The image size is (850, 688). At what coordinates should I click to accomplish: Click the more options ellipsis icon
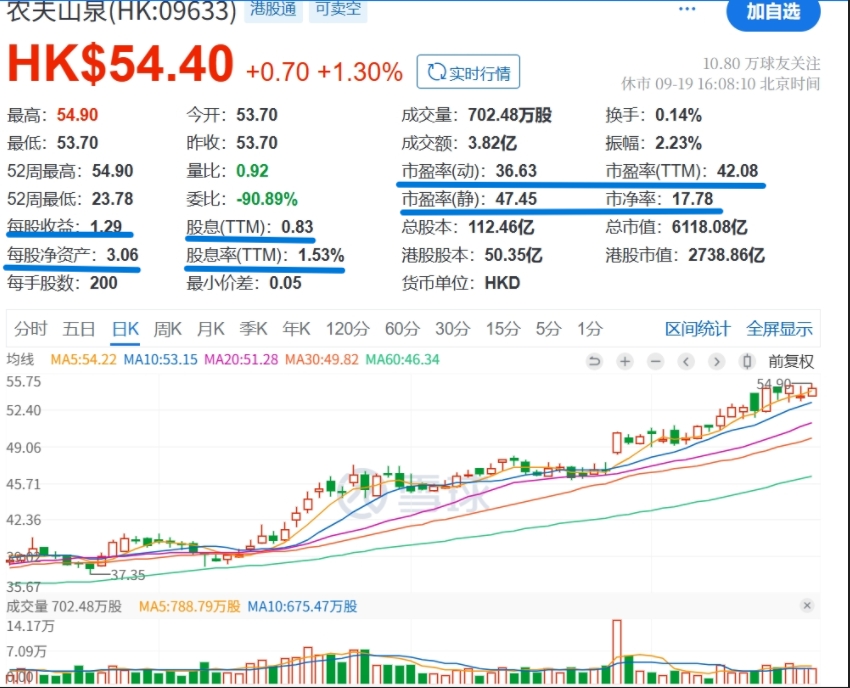(687, 9)
